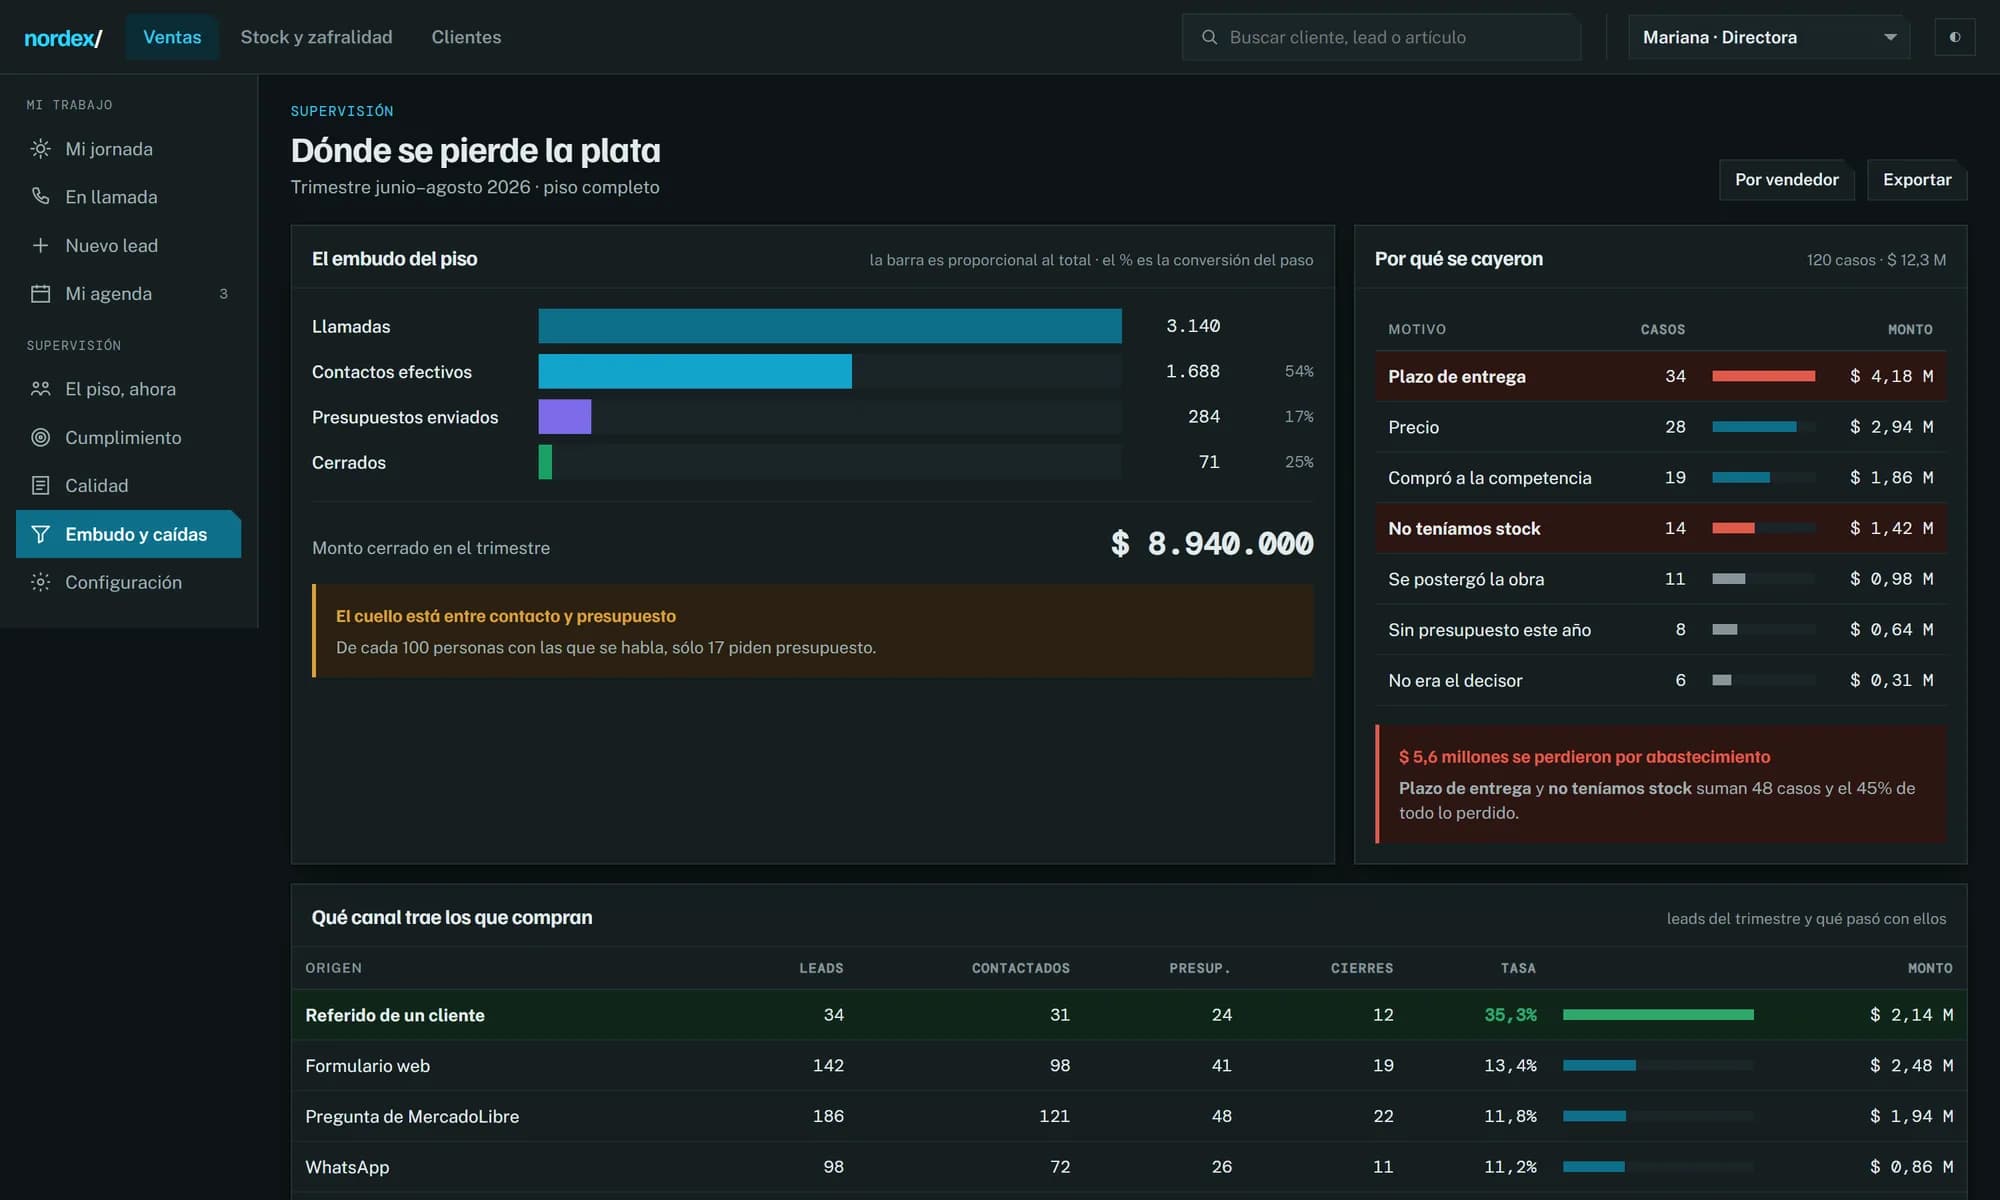This screenshot has width=2000, height=1200.
Task: Click the Motivo column header
Action: [1417, 329]
